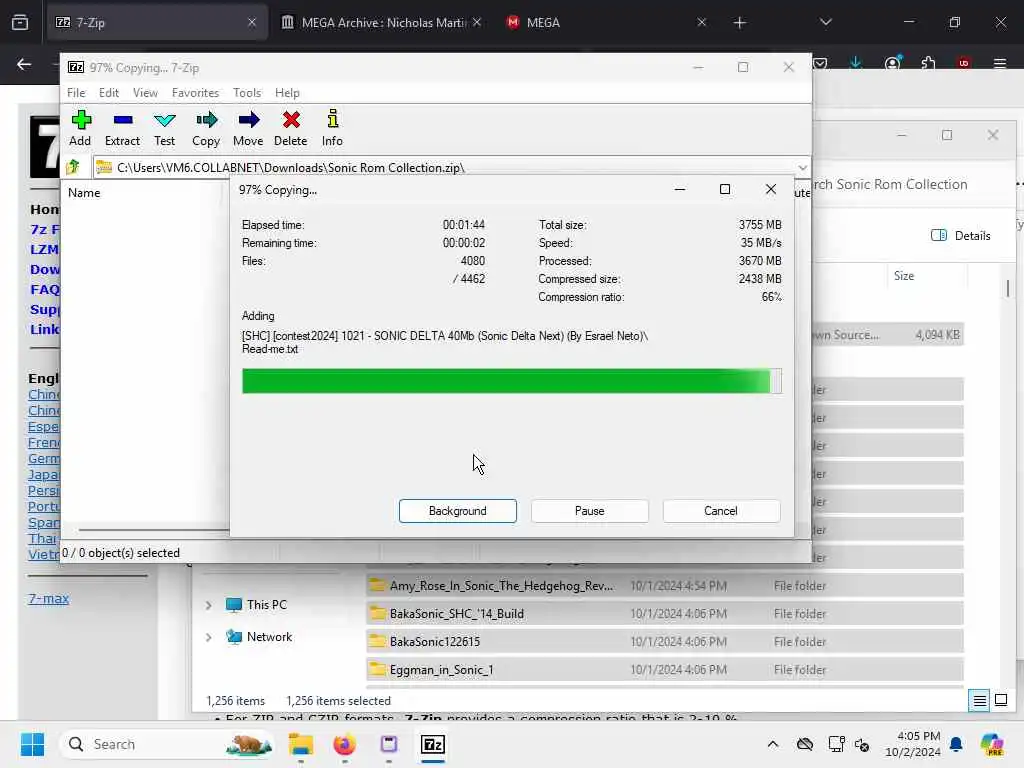This screenshot has width=1024, height=768.
Task: Click the Copy toolbar icon
Action: click(206, 129)
